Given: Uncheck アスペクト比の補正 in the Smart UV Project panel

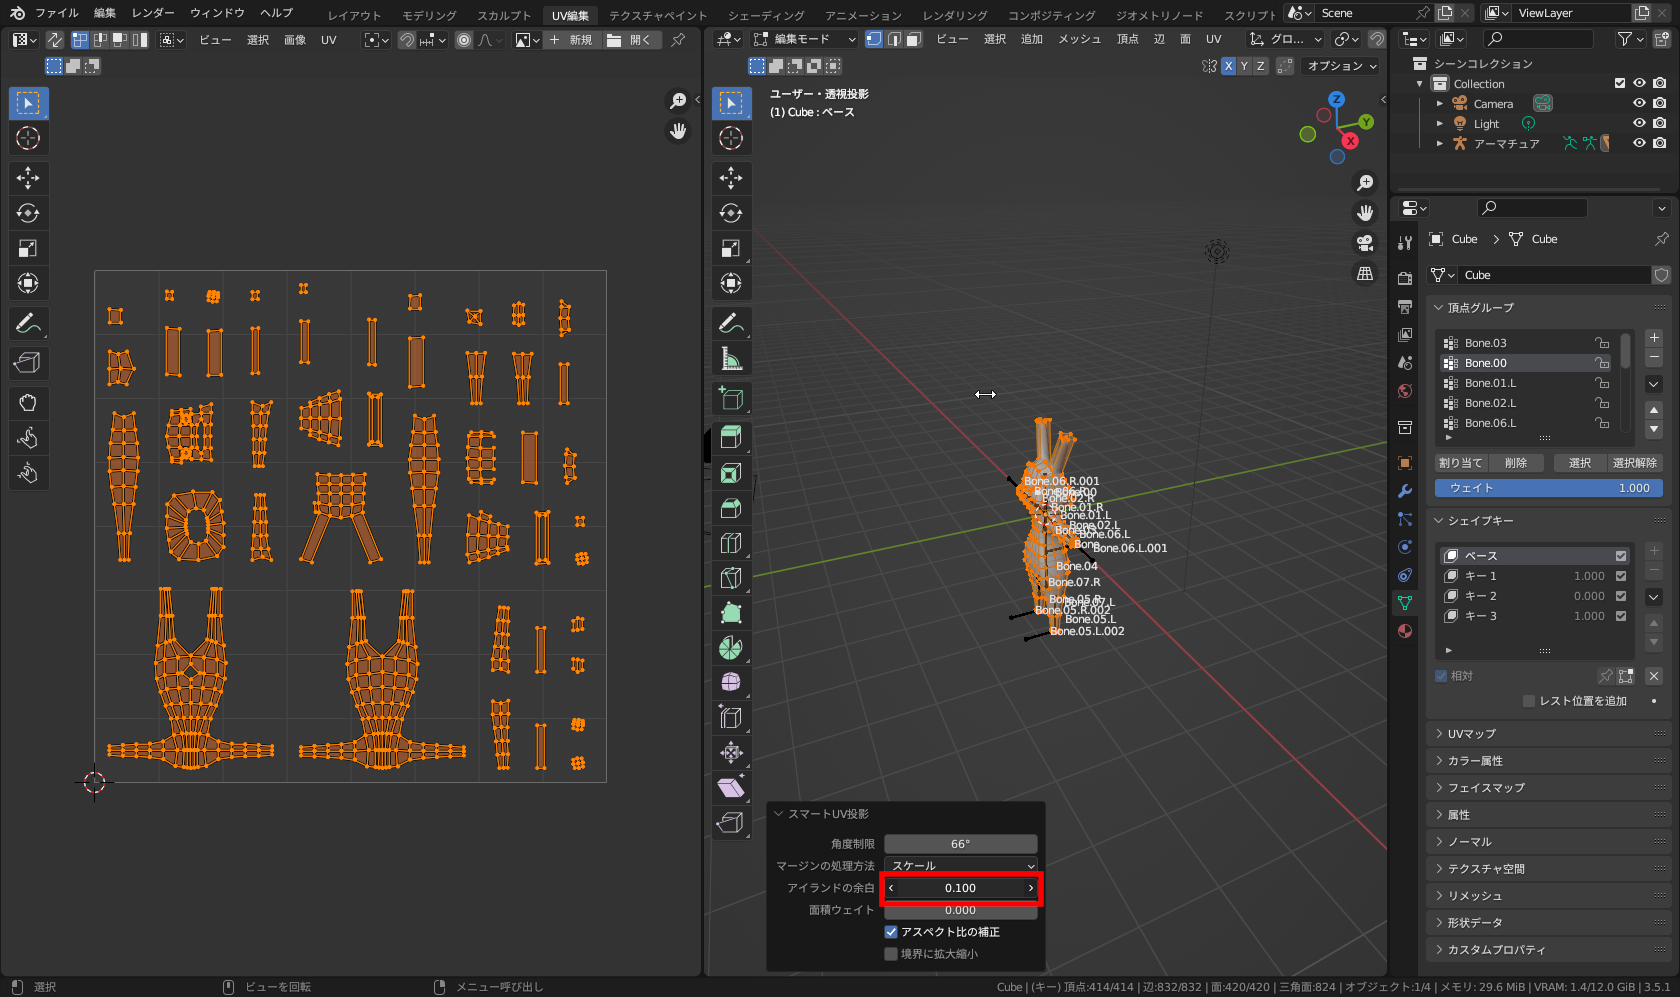Looking at the screenshot, I should [890, 931].
